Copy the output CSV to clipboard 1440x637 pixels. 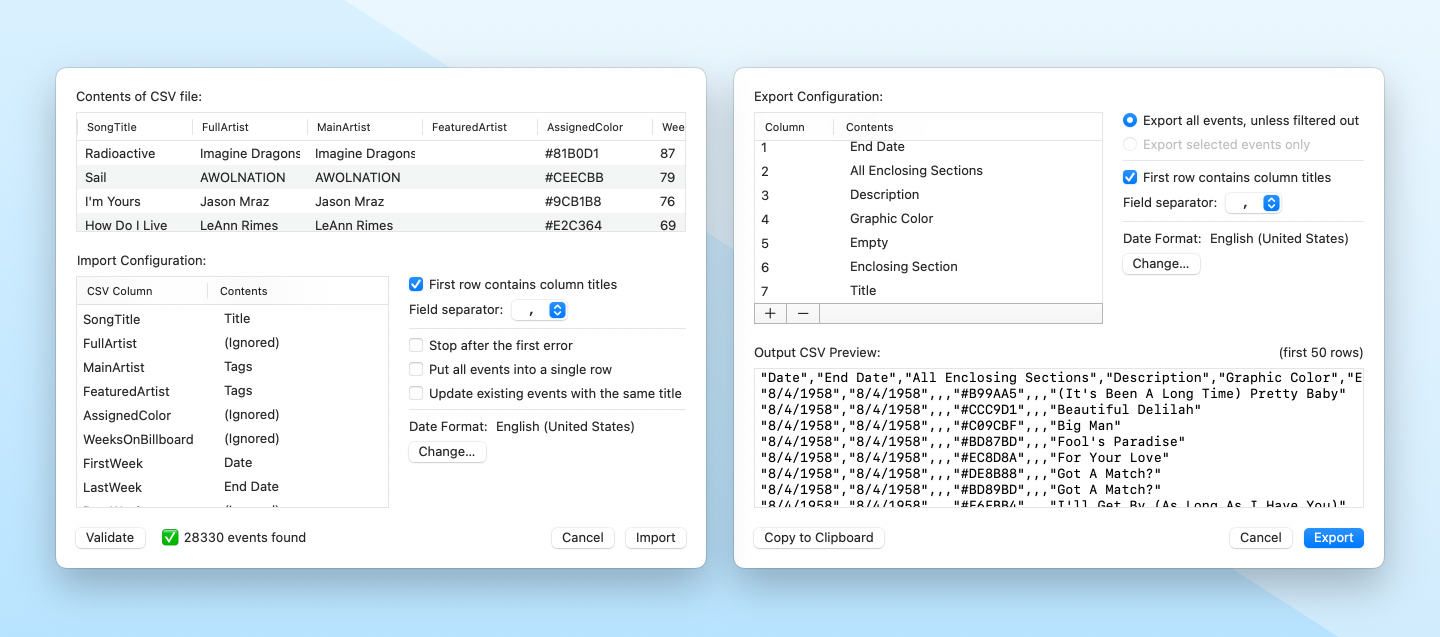click(818, 537)
